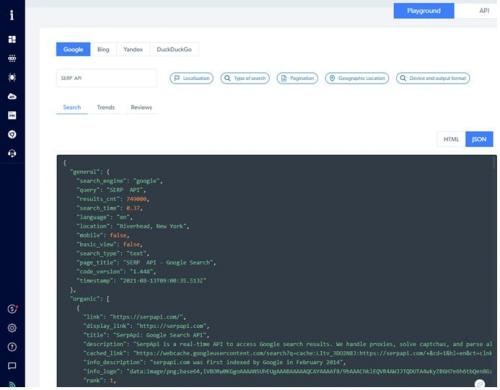Click the SERP API query input field

coord(107,78)
